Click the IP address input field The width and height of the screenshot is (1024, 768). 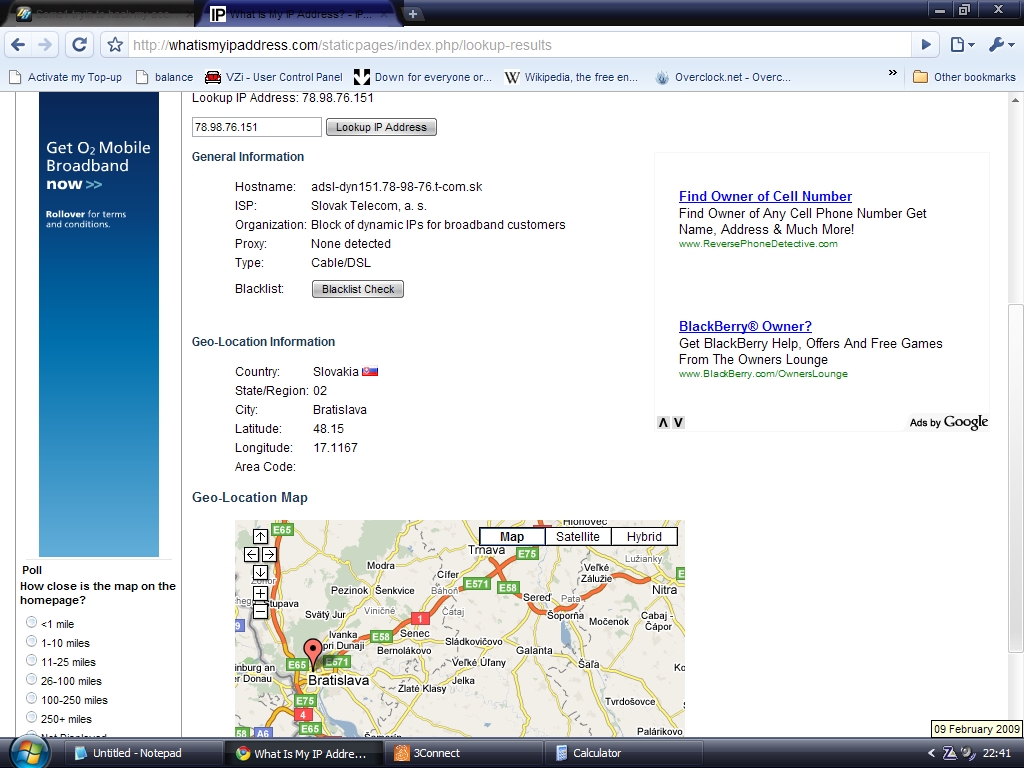pos(257,127)
